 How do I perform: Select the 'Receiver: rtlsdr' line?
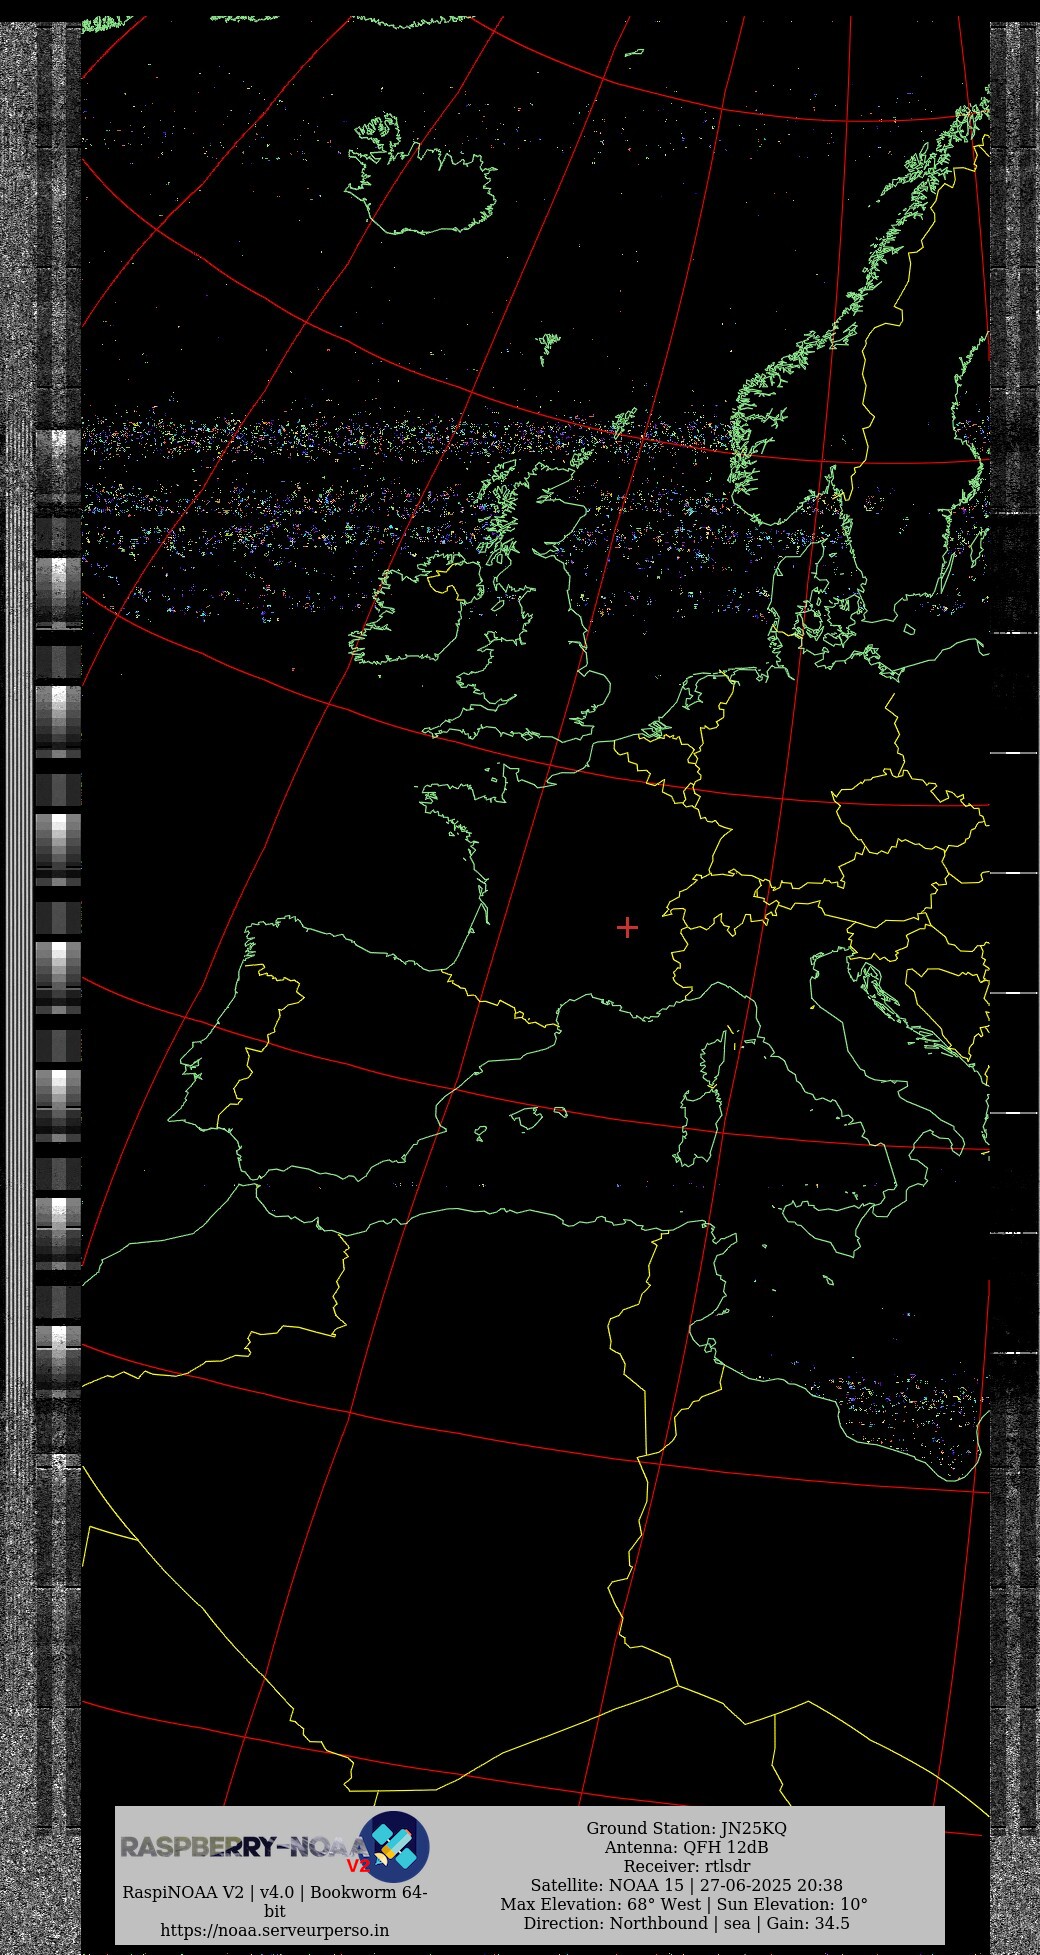686,1866
